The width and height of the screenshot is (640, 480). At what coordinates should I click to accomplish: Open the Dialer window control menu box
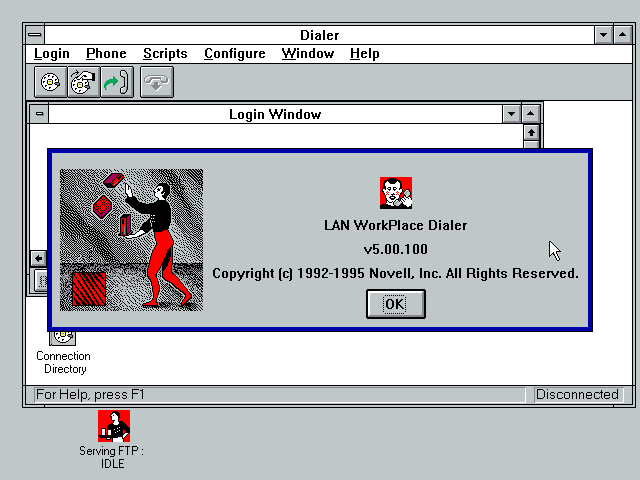click(35, 35)
